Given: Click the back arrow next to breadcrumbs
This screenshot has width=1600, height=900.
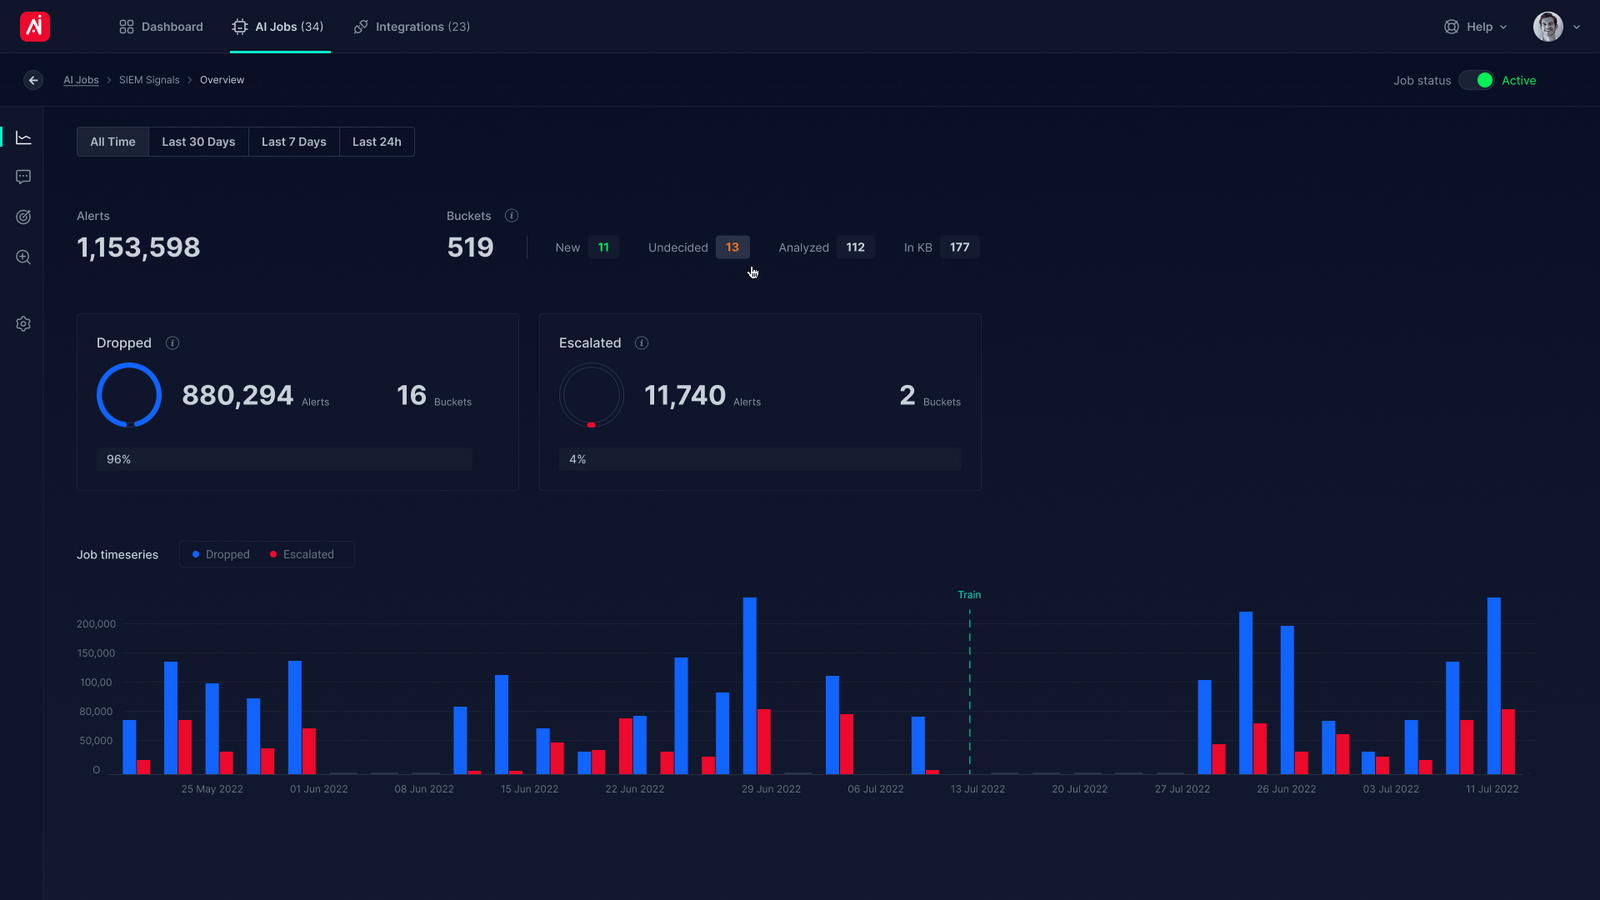Looking at the screenshot, I should point(33,80).
